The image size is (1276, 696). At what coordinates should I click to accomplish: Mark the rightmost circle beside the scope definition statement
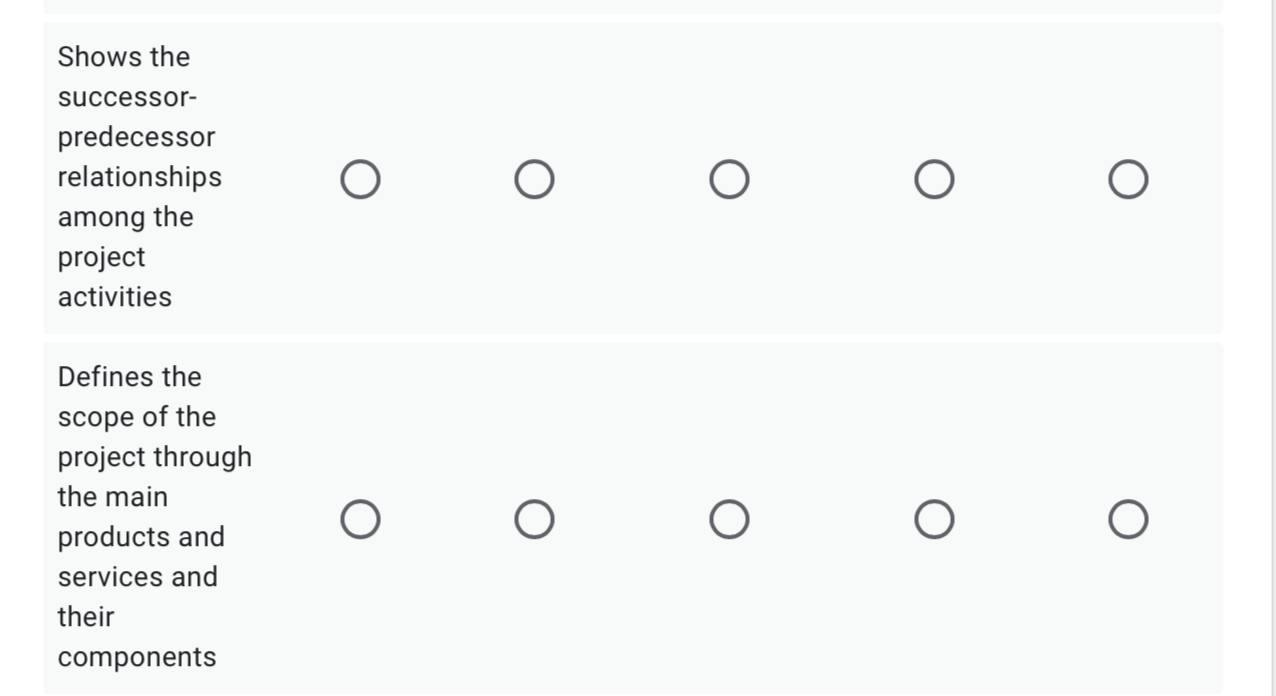1128,519
